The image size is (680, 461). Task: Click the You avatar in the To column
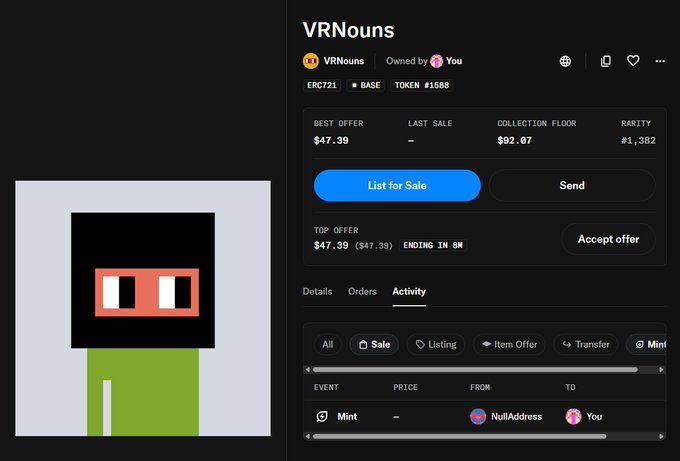click(x=573, y=416)
